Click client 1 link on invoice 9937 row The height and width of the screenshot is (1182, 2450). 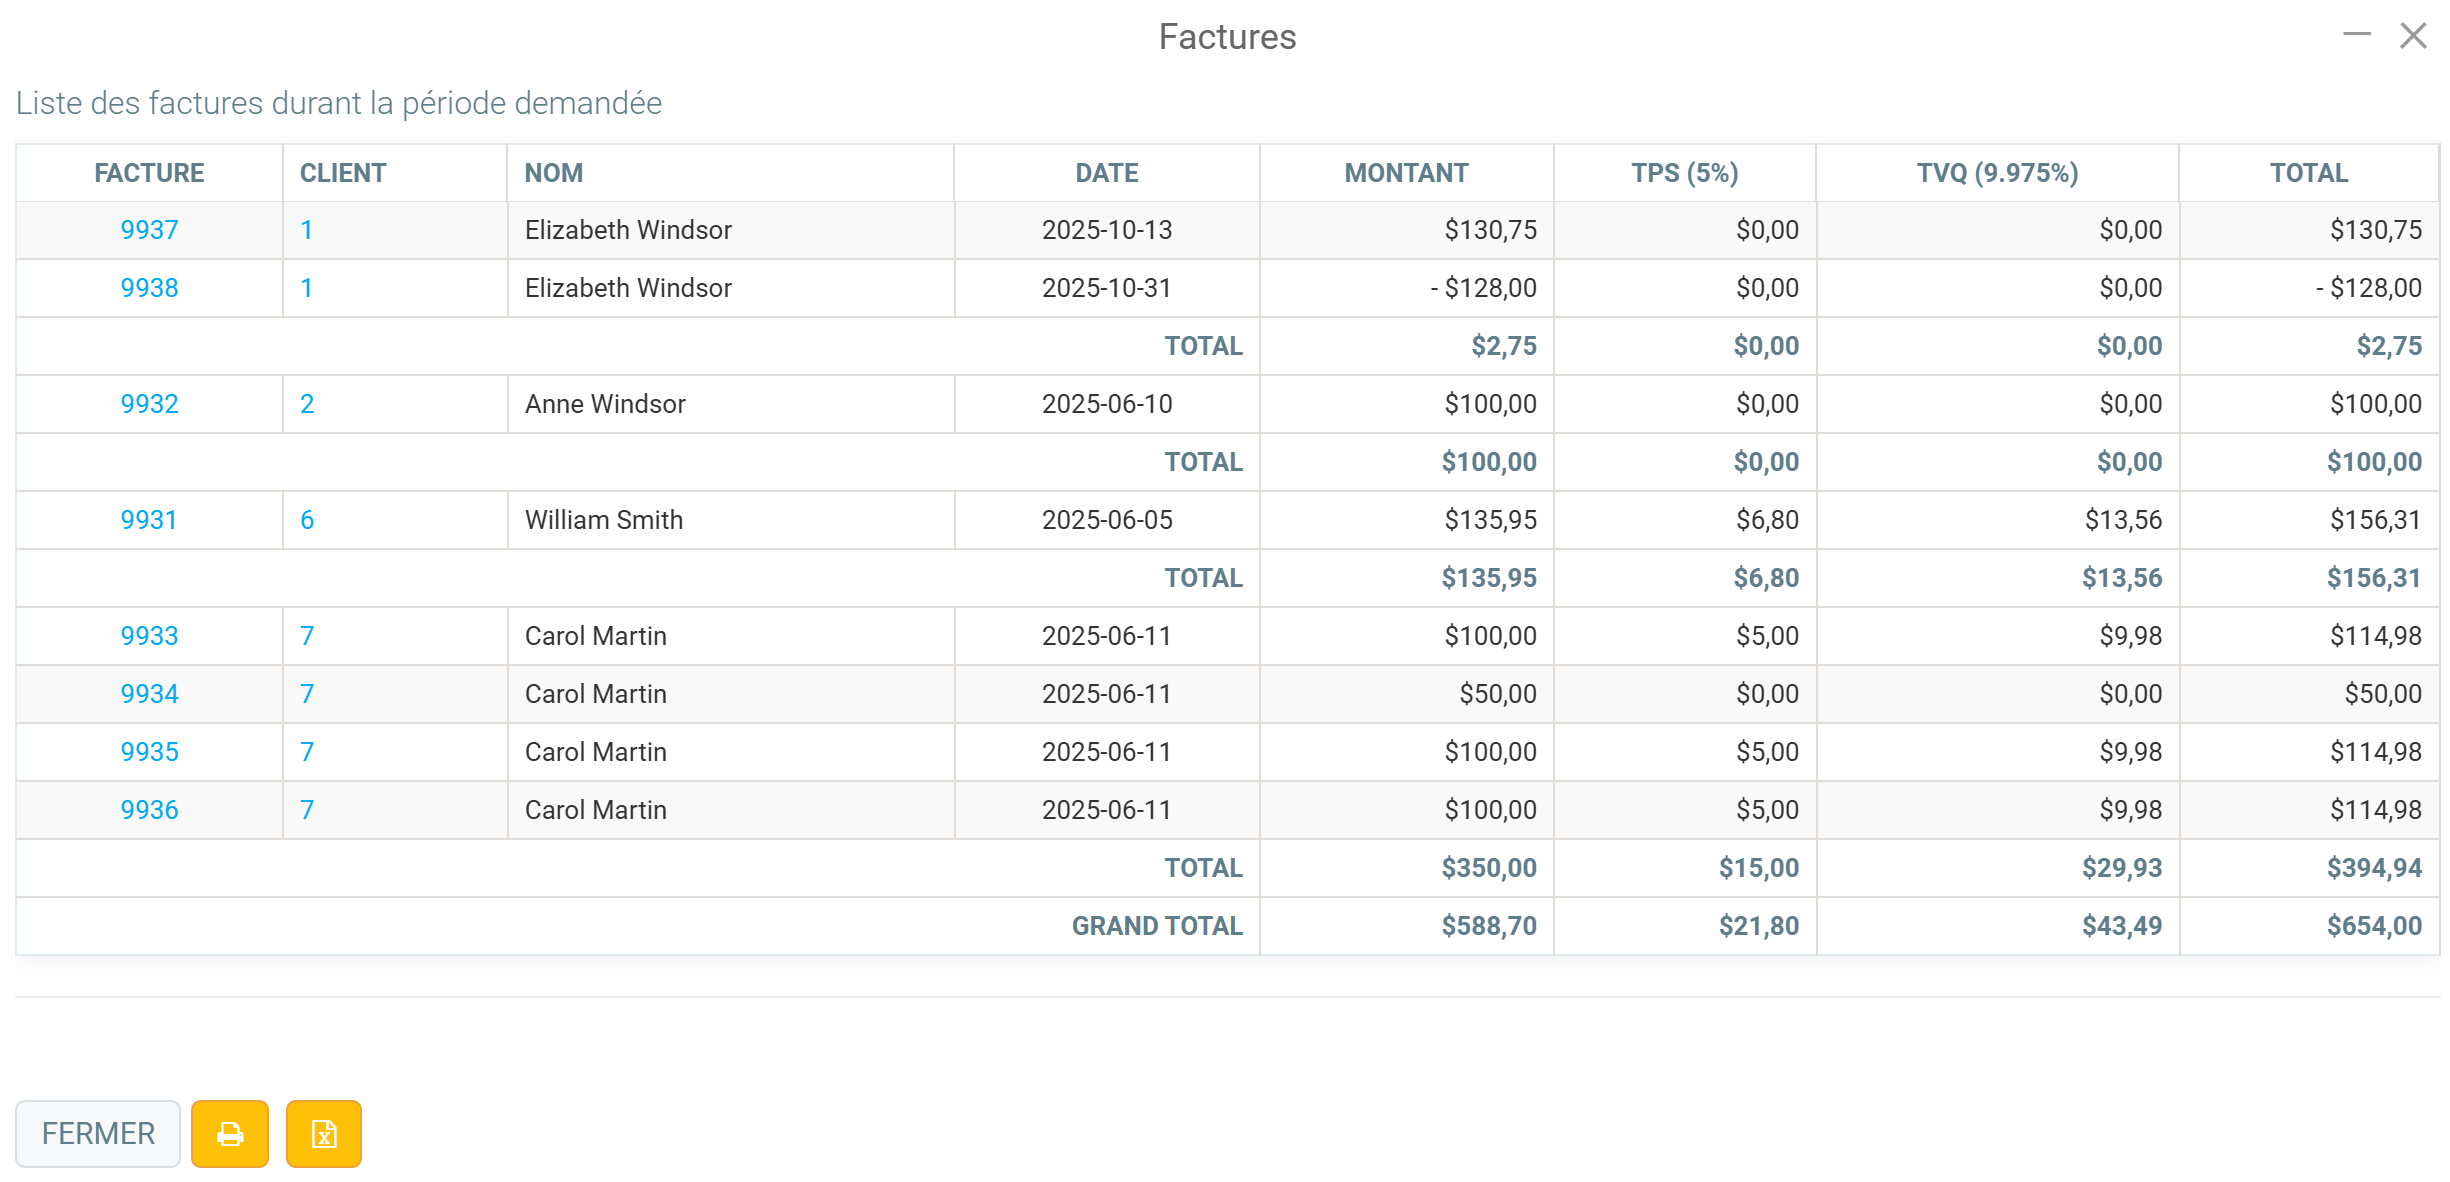307,230
